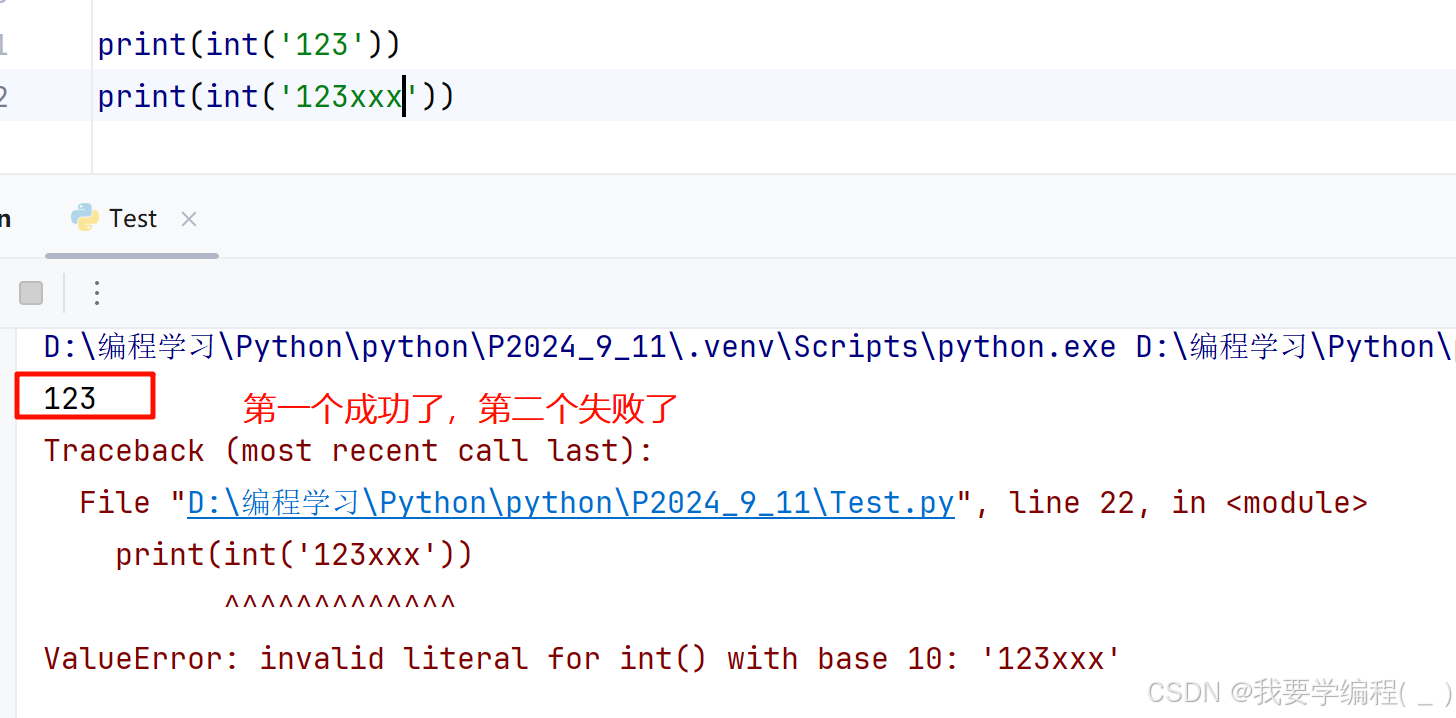This screenshot has width=1456, height=718.
Task: Click the Python icon on Test tab
Action: tap(85, 218)
